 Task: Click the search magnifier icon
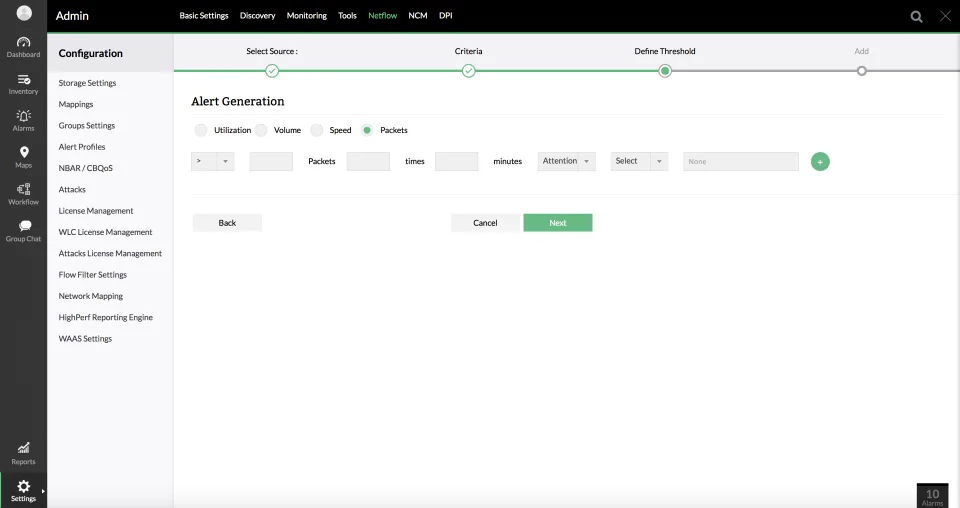(x=917, y=17)
